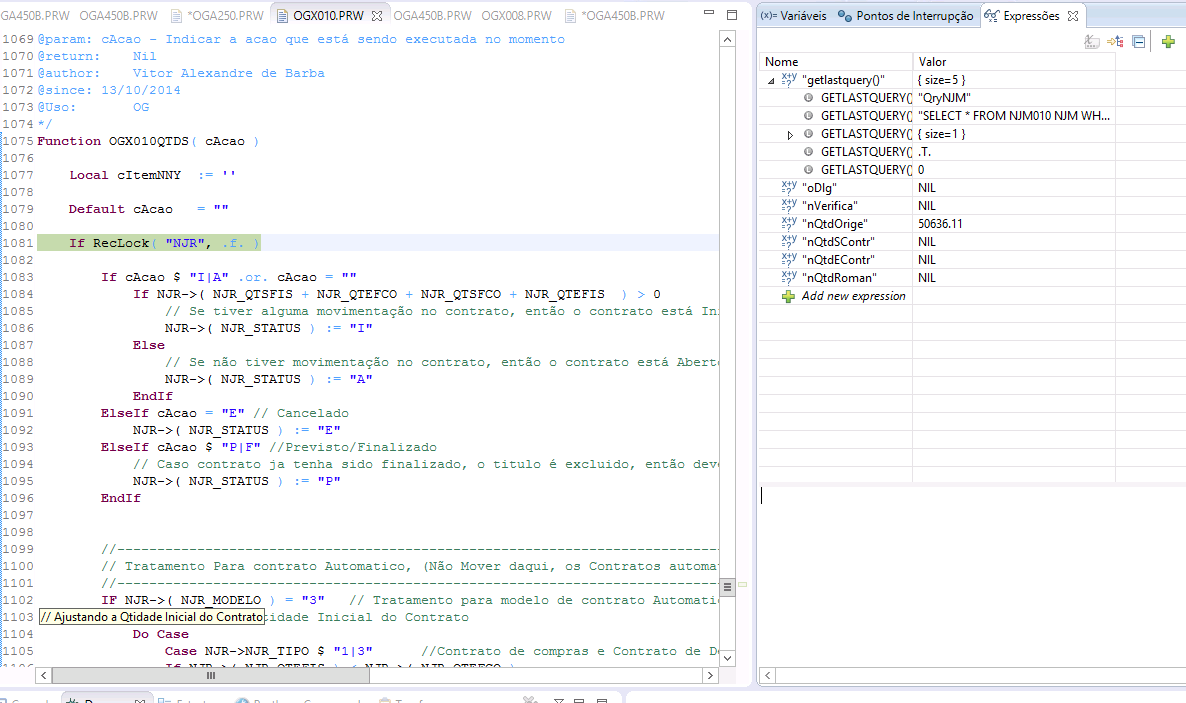This screenshot has width=1186, height=703.
Task: Collapse the "getlastquery()" expression node
Action: click(770, 80)
